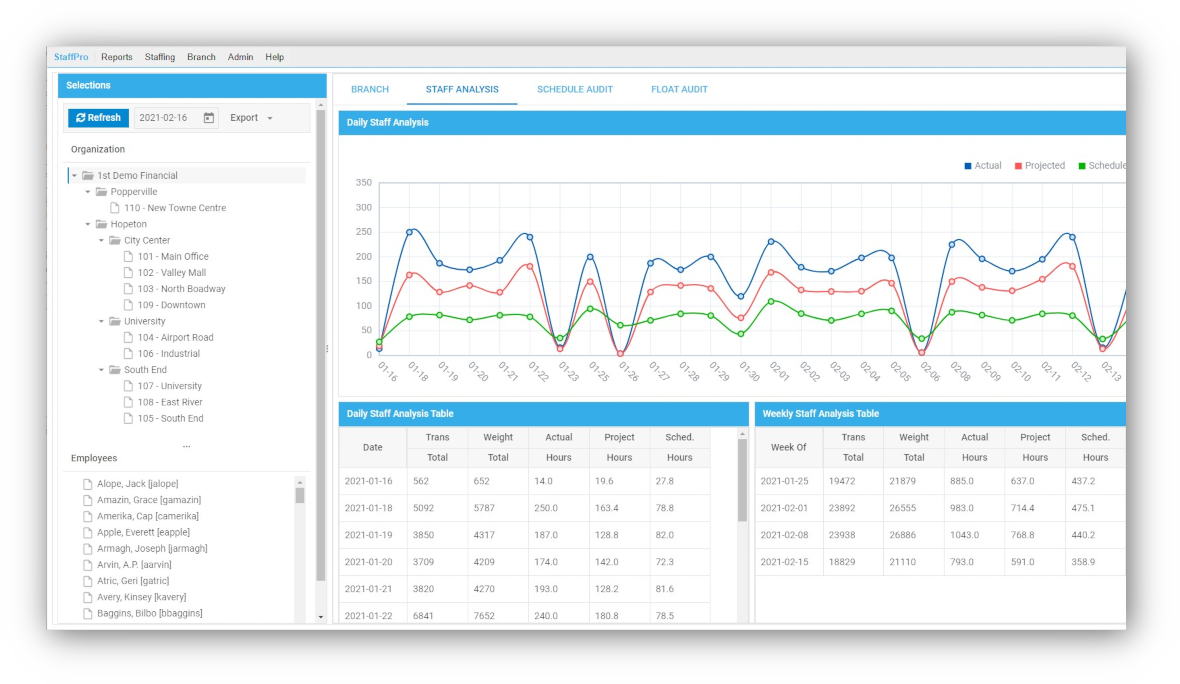The image size is (1180, 684).
Task: Click the file icon next to Apple, Everett
Action: pyautogui.click(x=87, y=533)
